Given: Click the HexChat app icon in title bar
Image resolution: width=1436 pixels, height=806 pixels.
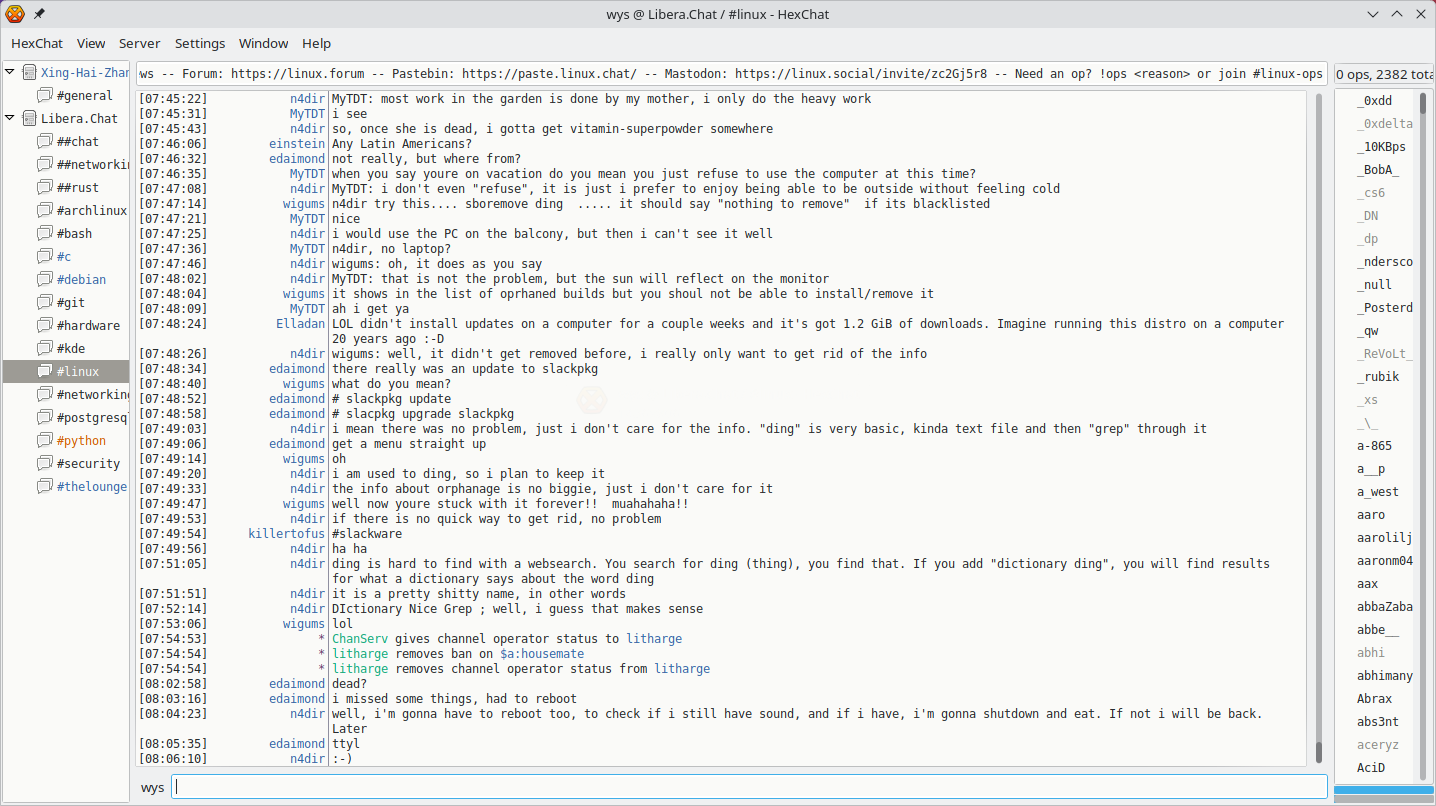Looking at the screenshot, I should click(15, 14).
